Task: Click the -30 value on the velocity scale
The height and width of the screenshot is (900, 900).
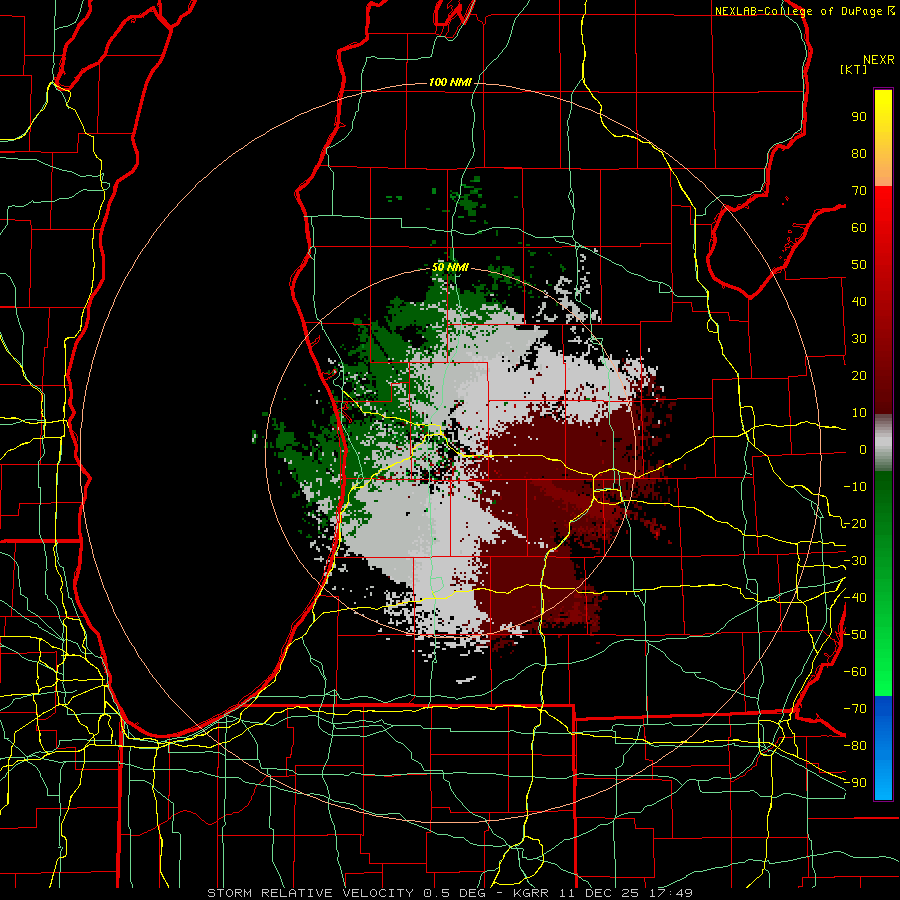Action: (855, 561)
